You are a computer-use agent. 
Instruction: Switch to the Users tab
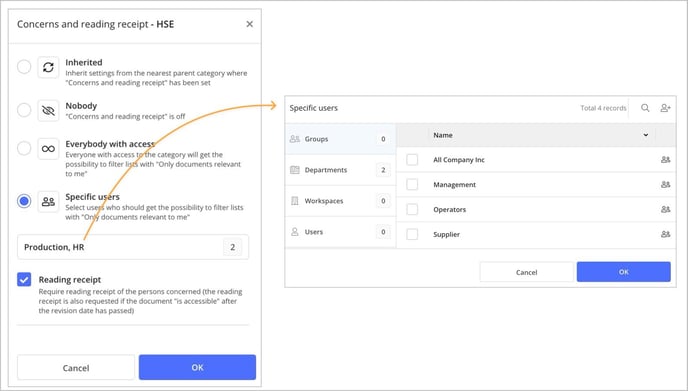click(340, 232)
